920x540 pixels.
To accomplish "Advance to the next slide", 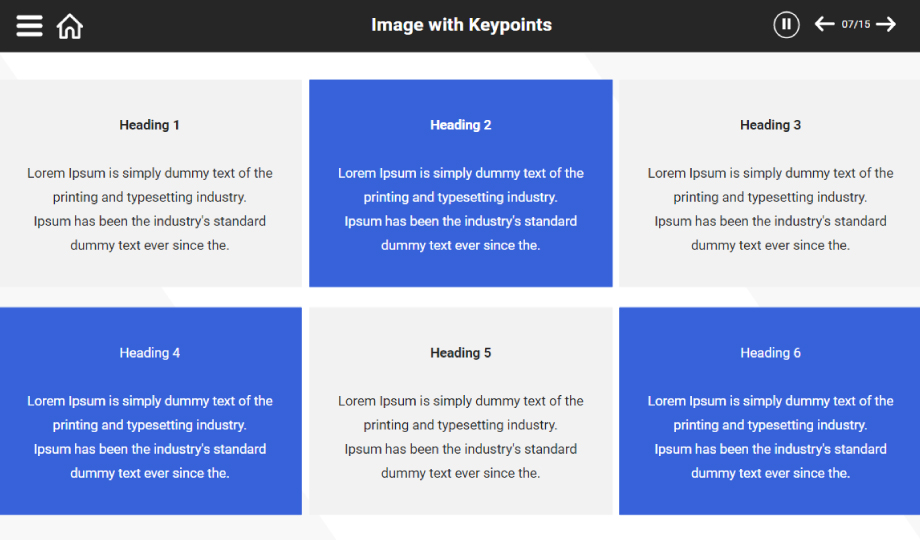I will [x=886, y=24].
